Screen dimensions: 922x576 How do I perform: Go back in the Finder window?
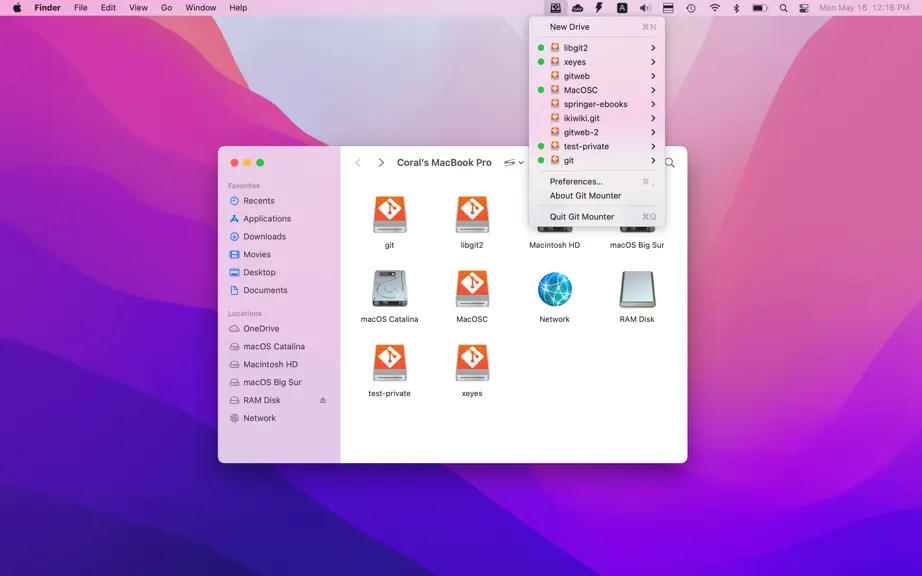[x=358, y=163]
